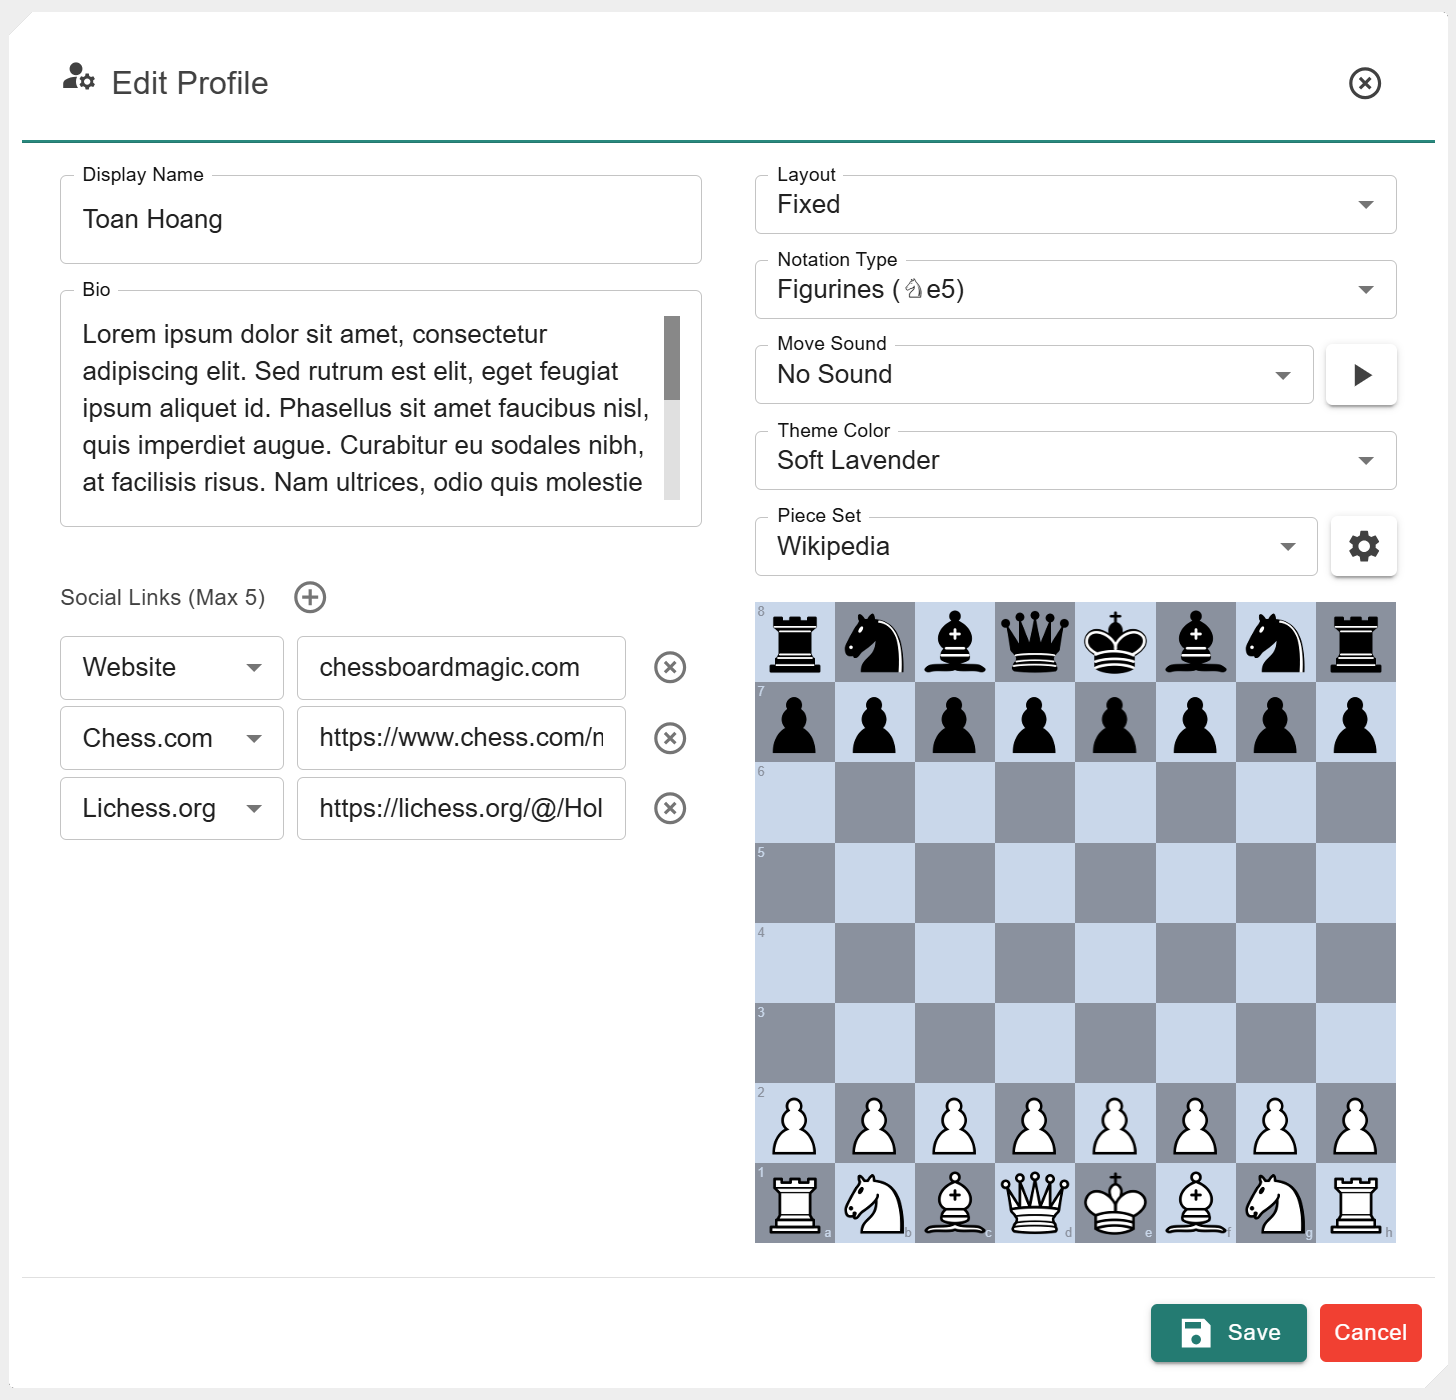Expand the Piece Set dropdown

(1035, 547)
